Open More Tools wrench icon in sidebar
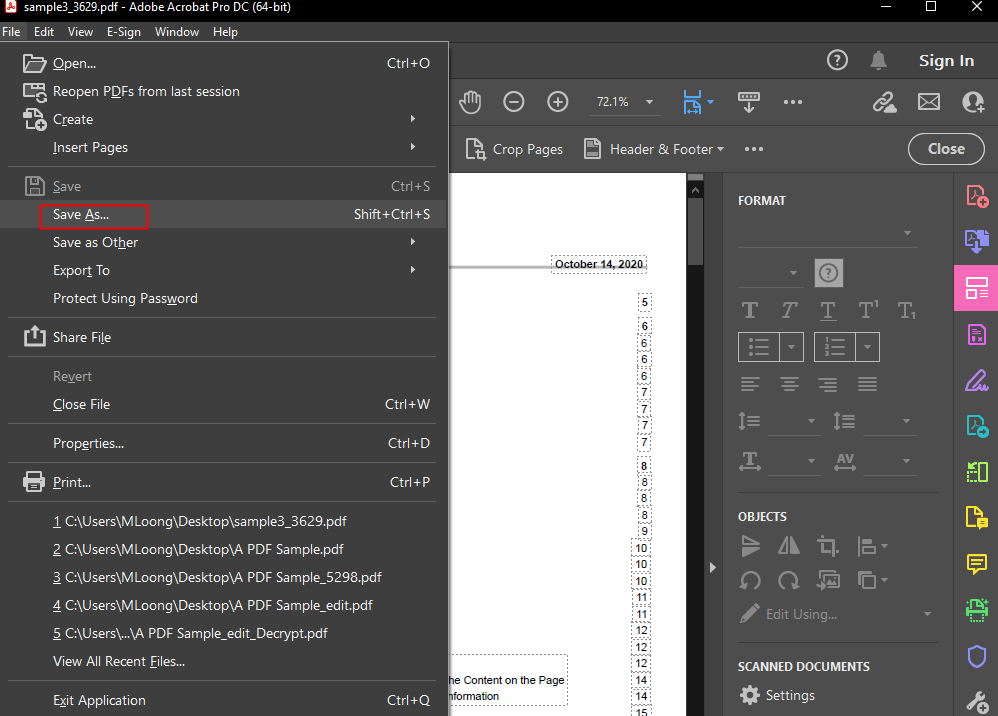This screenshot has height=716, width=998. [x=977, y=701]
